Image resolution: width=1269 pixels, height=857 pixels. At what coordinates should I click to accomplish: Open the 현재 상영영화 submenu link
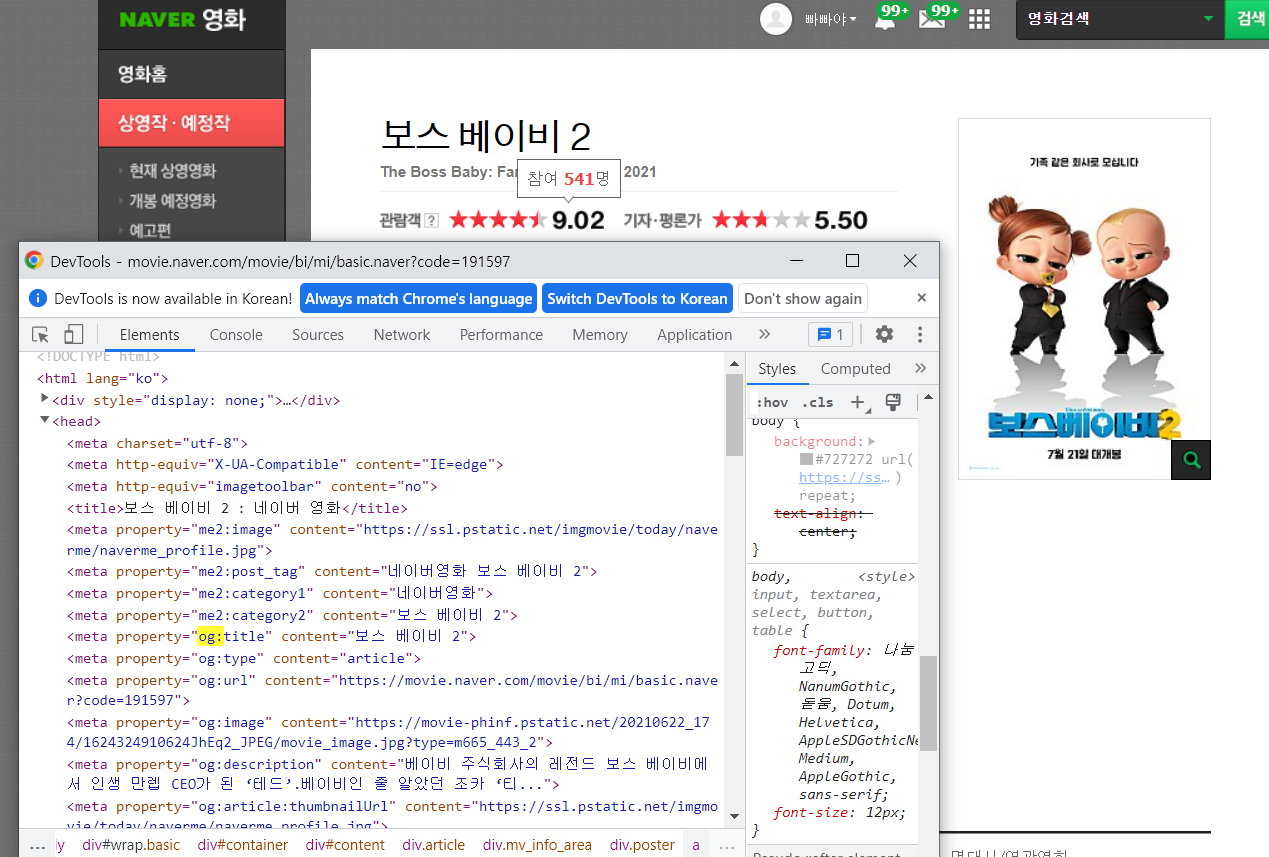point(172,171)
